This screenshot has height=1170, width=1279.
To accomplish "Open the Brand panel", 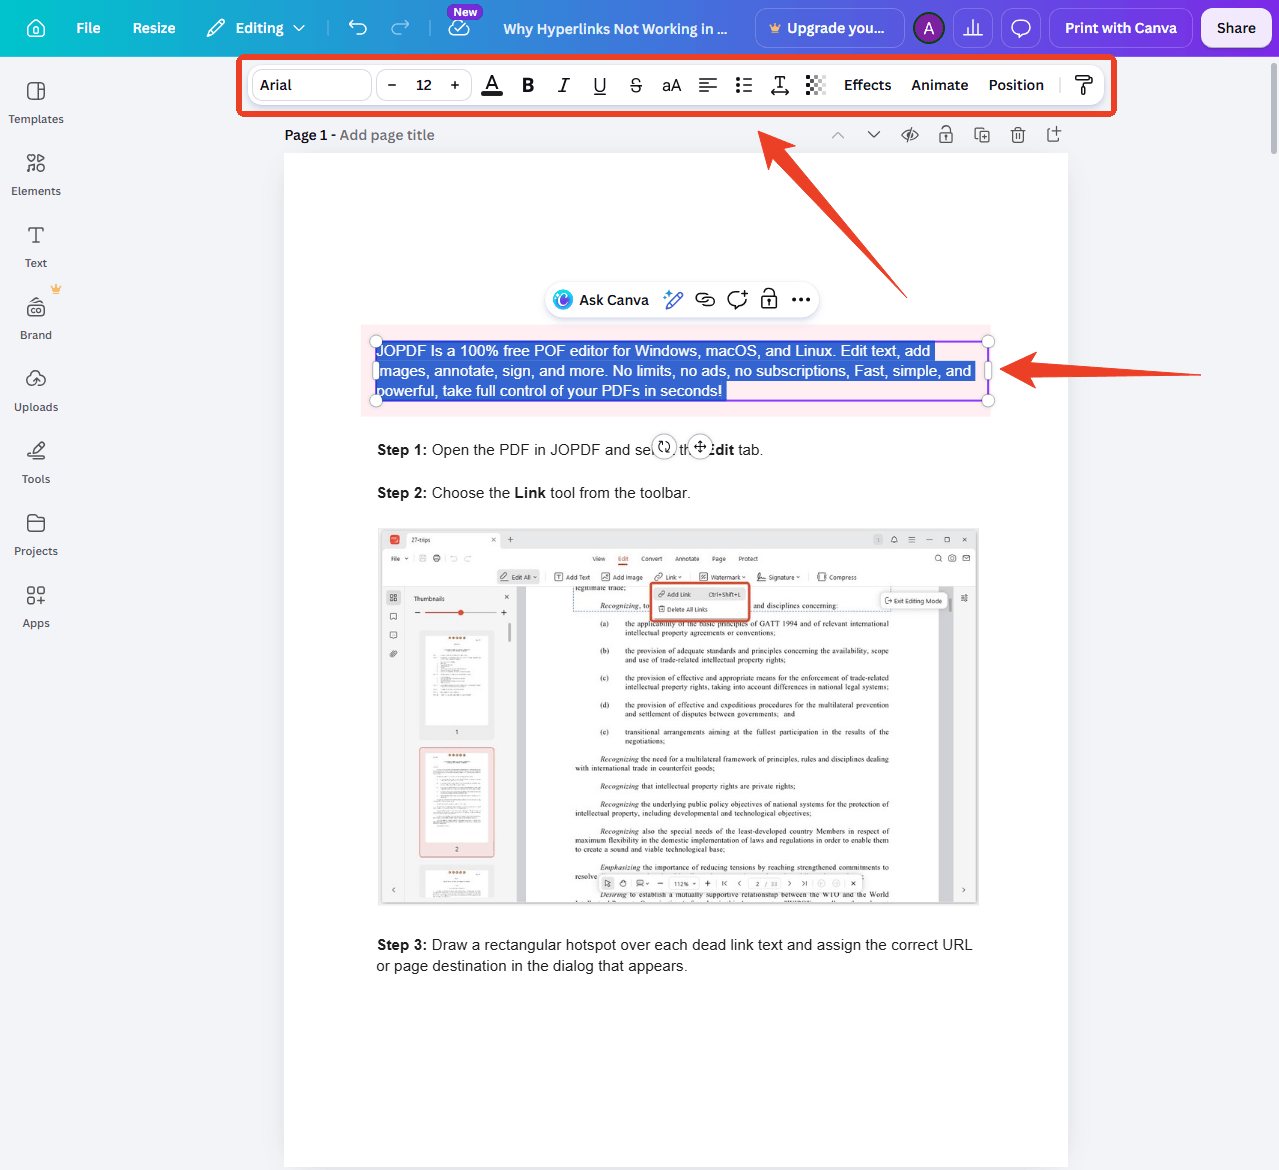I will (x=36, y=318).
